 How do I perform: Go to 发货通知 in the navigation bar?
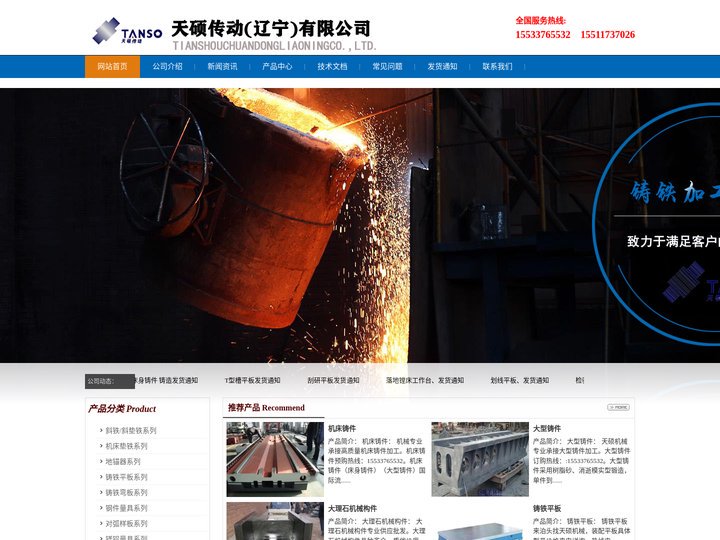pyautogui.click(x=442, y=67)
